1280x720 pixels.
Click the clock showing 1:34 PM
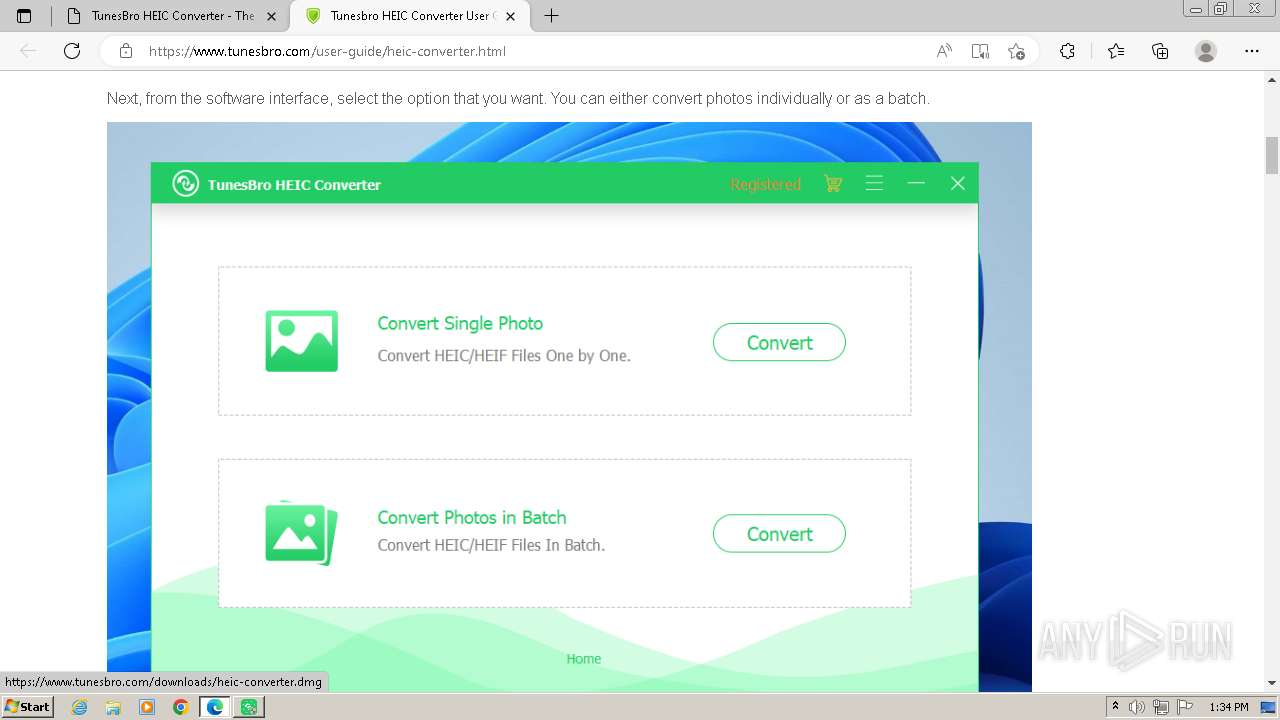[x=1229, y=707]
